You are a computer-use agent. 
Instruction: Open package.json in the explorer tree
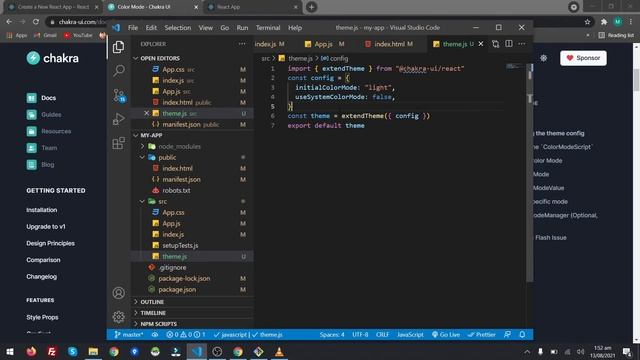pos(177,289)
